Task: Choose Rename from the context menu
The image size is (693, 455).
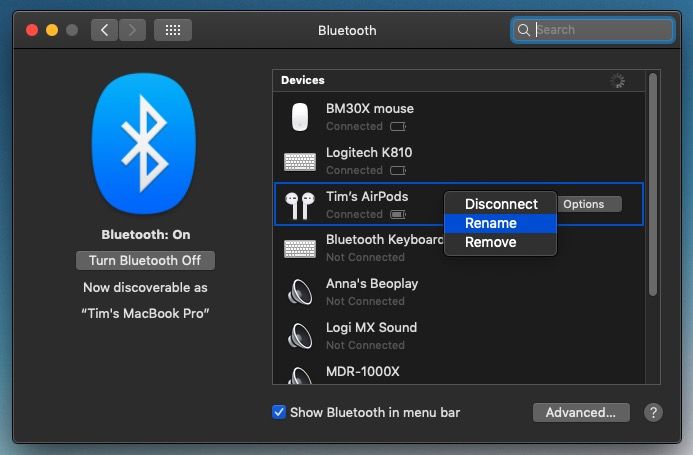Action: 491,223
